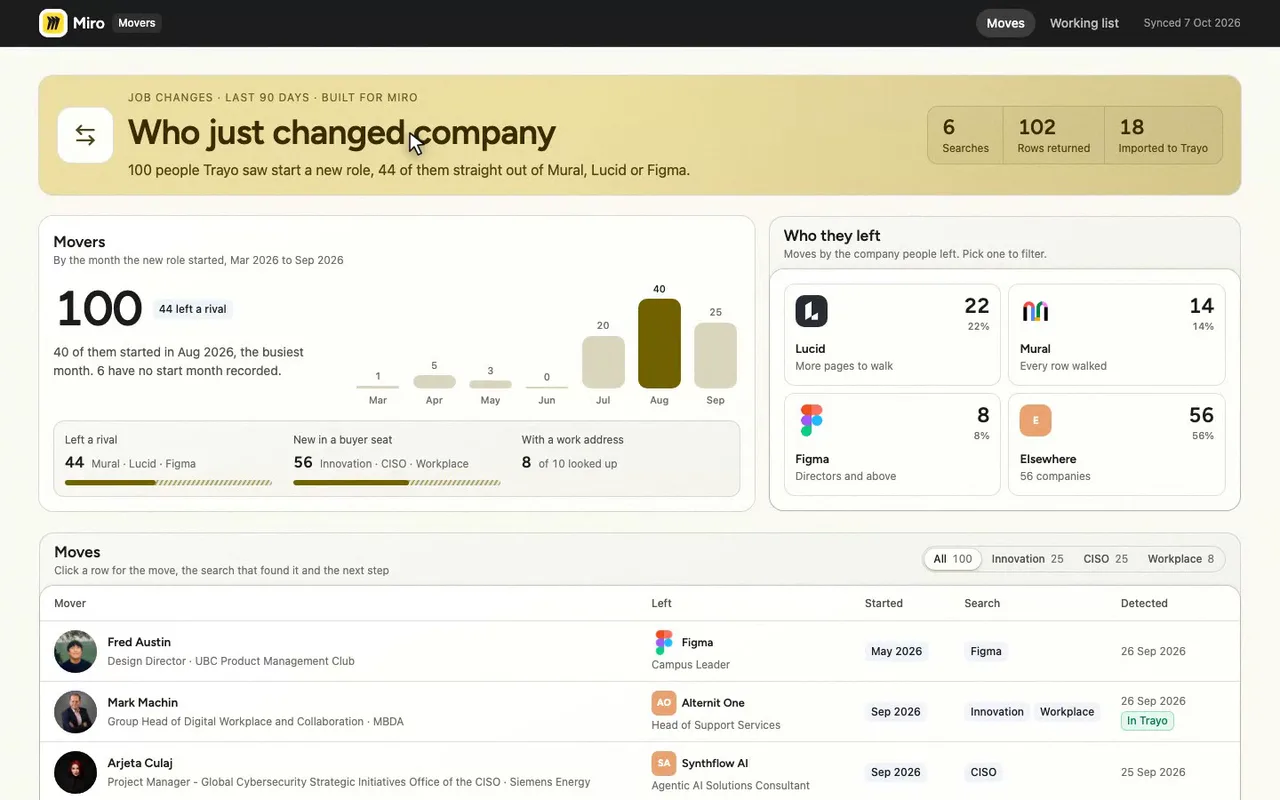Viewport: 1280px width, 800px height.
Task: Open the Working list tab
Action: pos(1084,23)
